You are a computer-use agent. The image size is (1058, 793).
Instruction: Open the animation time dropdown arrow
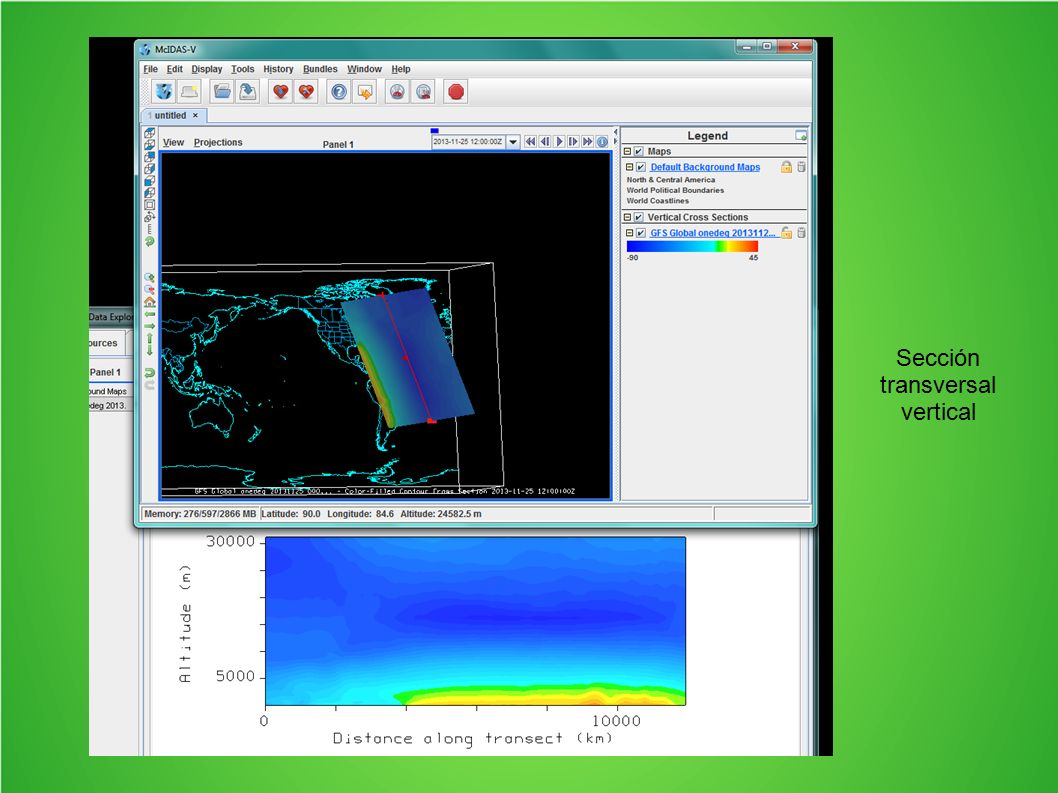click(x=513, y=142)
